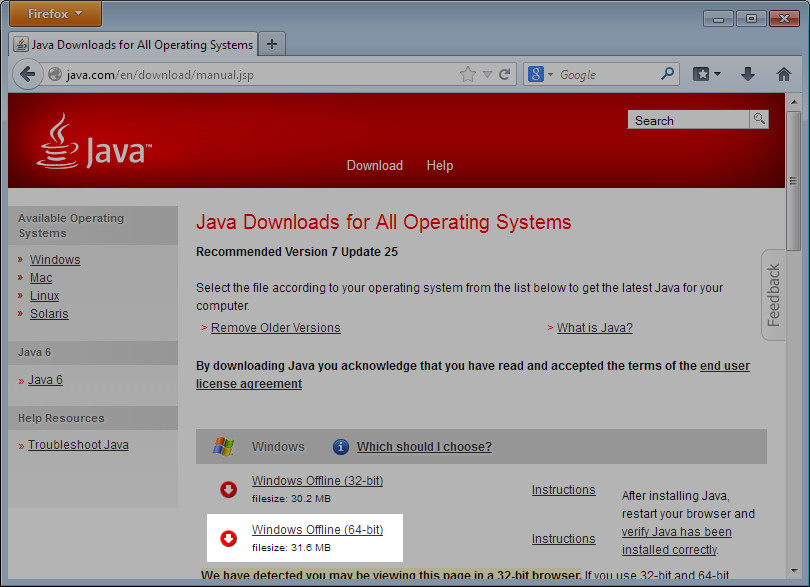Viewport: 810px width, 587px height.
Task: Open the Google search engine selector dropdown
Action: (x=550, y=74)
